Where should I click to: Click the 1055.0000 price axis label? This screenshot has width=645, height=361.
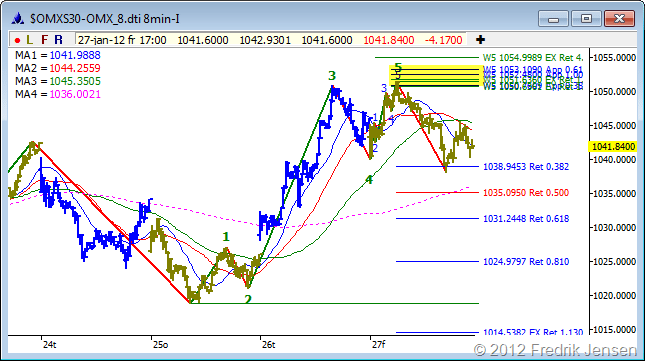(614, 58)
